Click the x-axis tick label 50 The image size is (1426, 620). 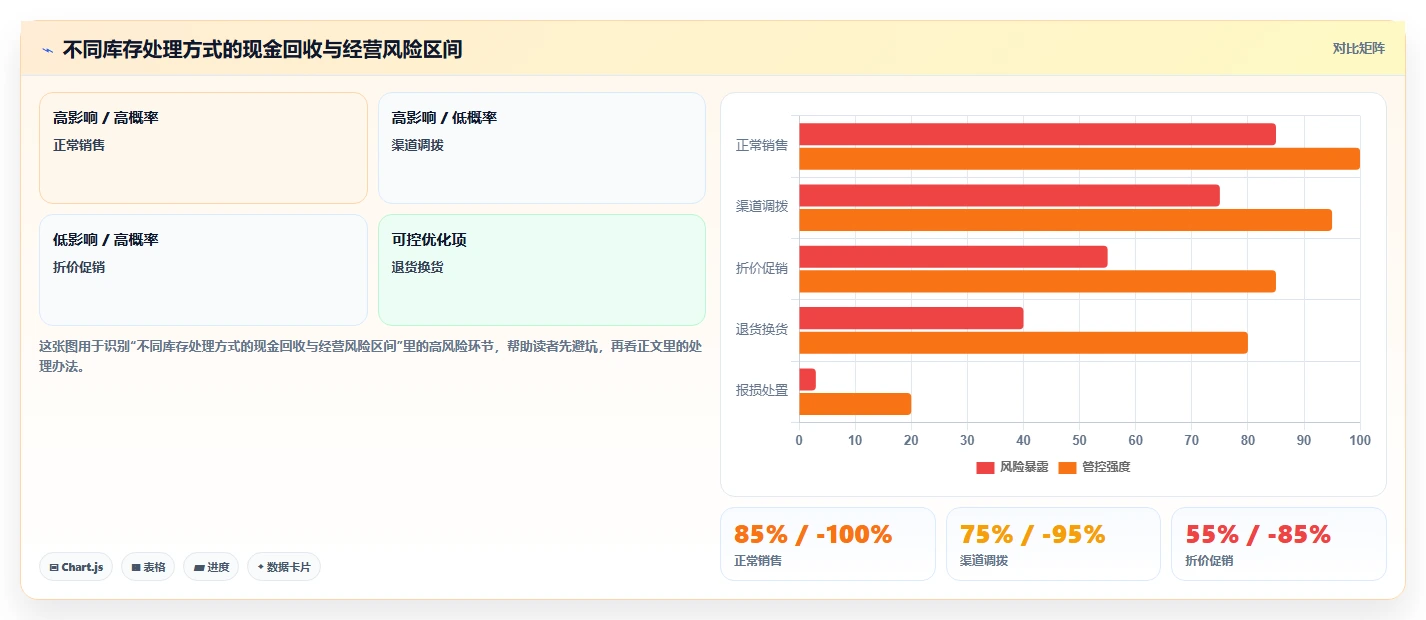tap(1079, 440)
